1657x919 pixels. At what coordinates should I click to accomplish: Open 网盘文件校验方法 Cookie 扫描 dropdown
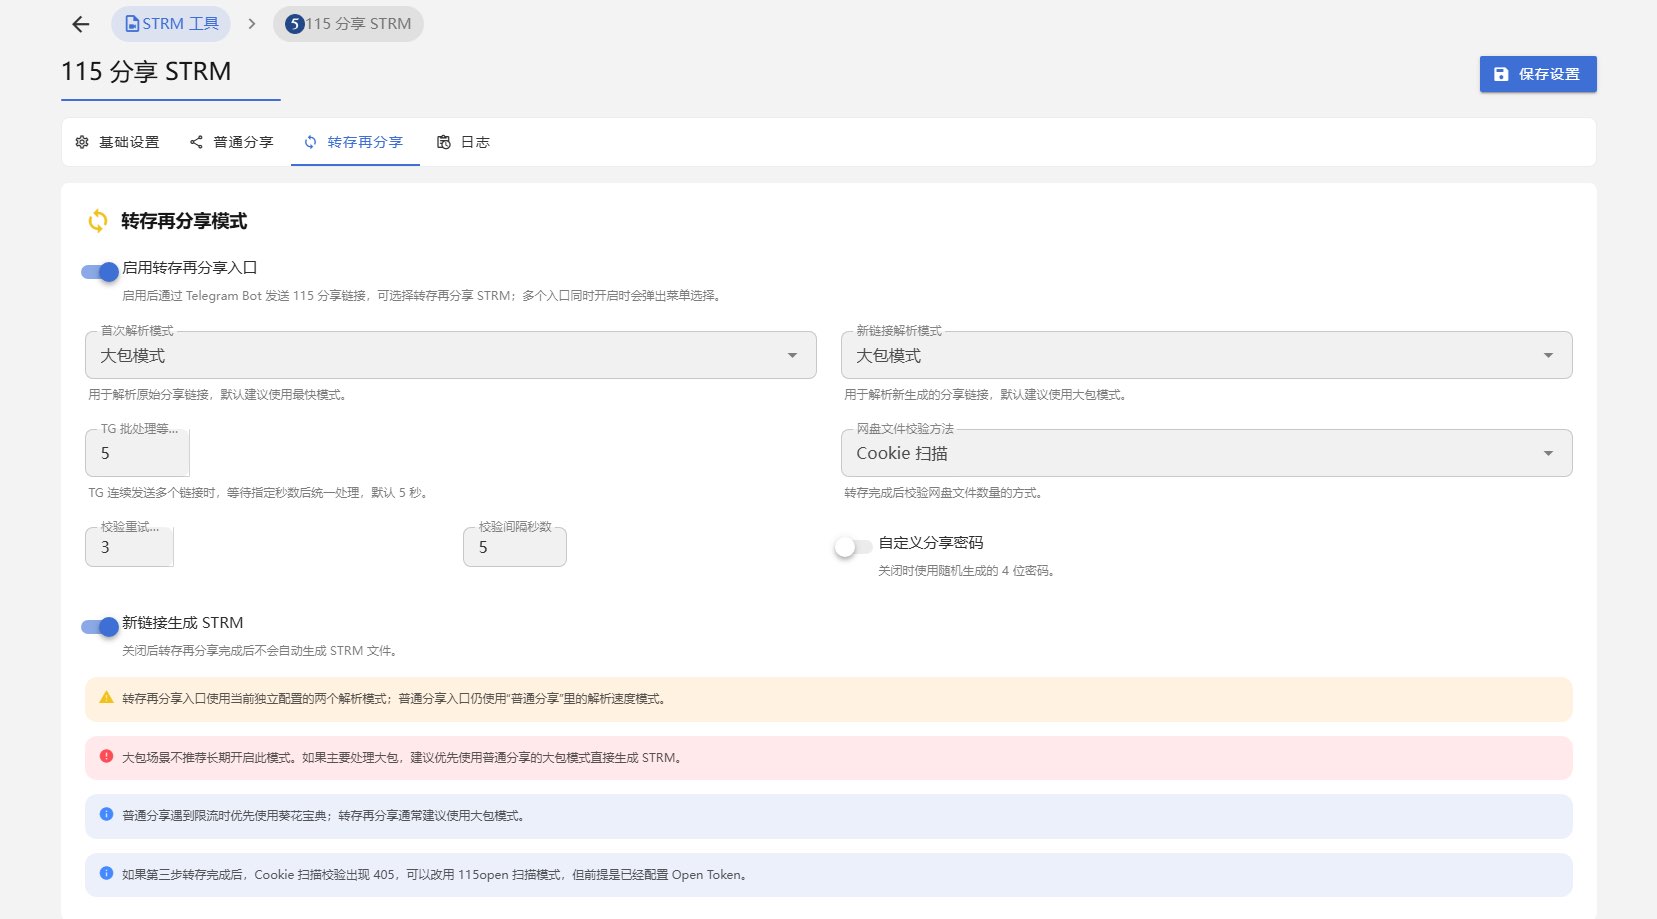(x=1207, y=453)
